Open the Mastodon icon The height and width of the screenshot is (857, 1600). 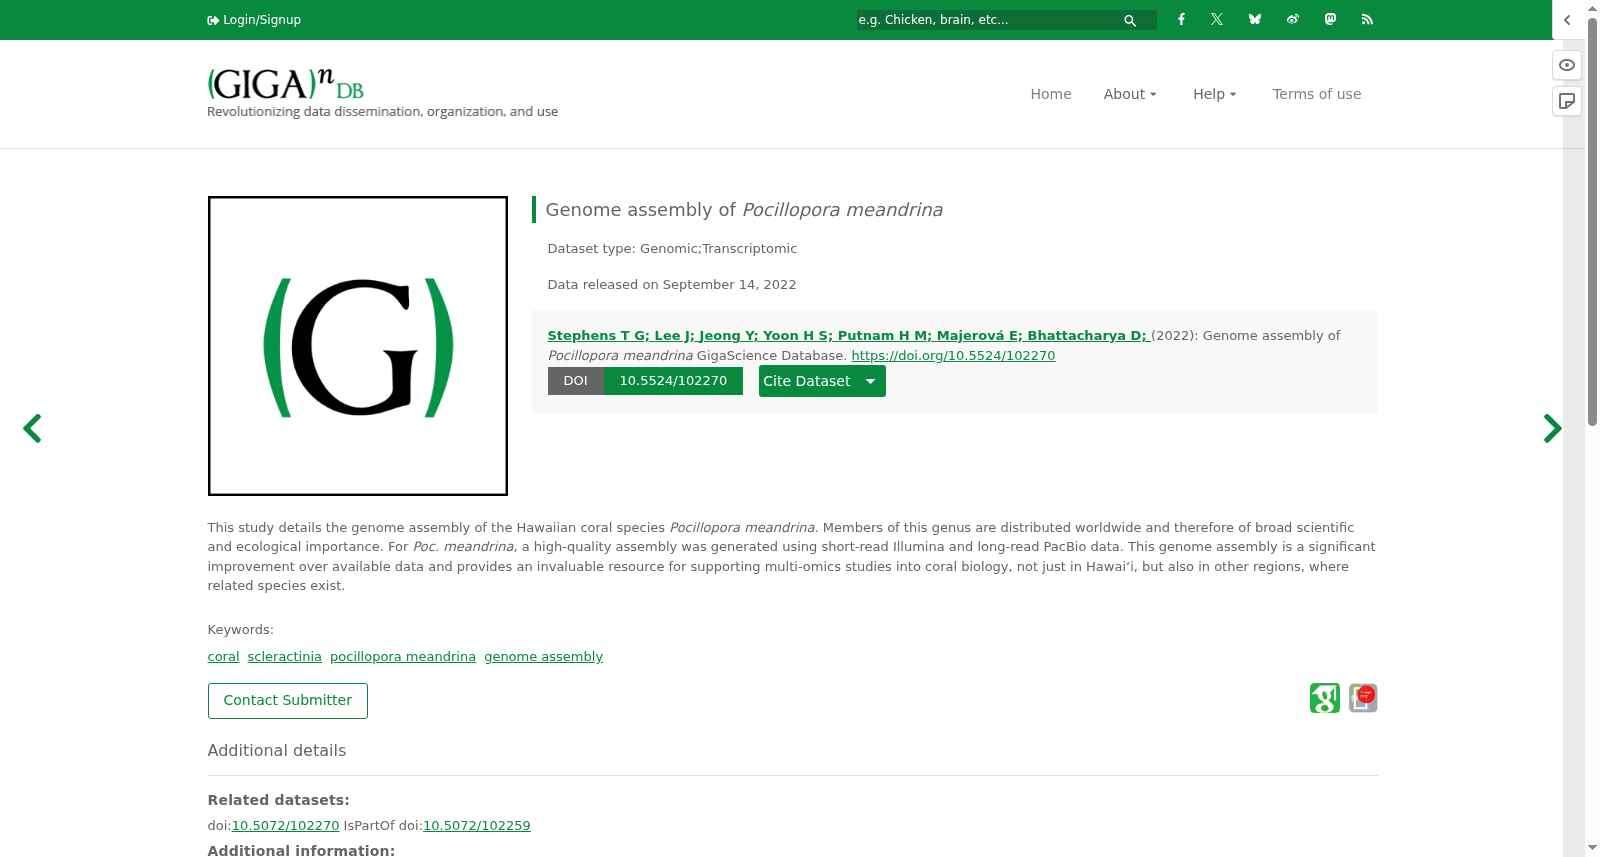[x=1330, y=19]
